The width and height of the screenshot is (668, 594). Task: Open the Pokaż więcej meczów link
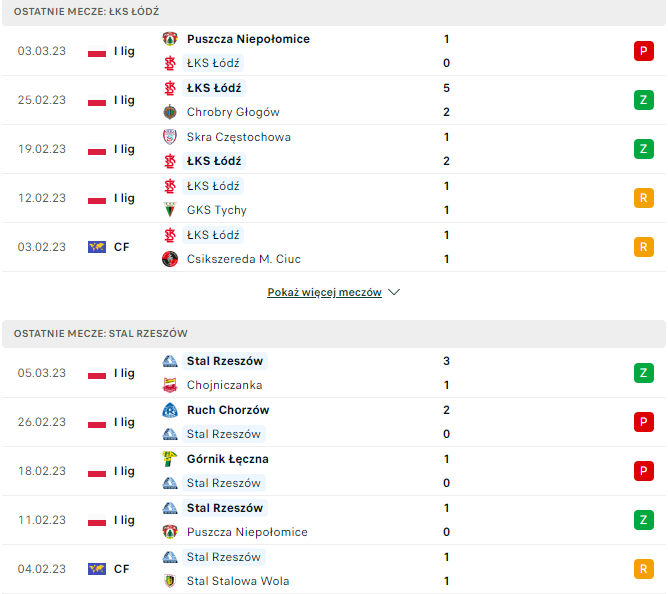324,293
